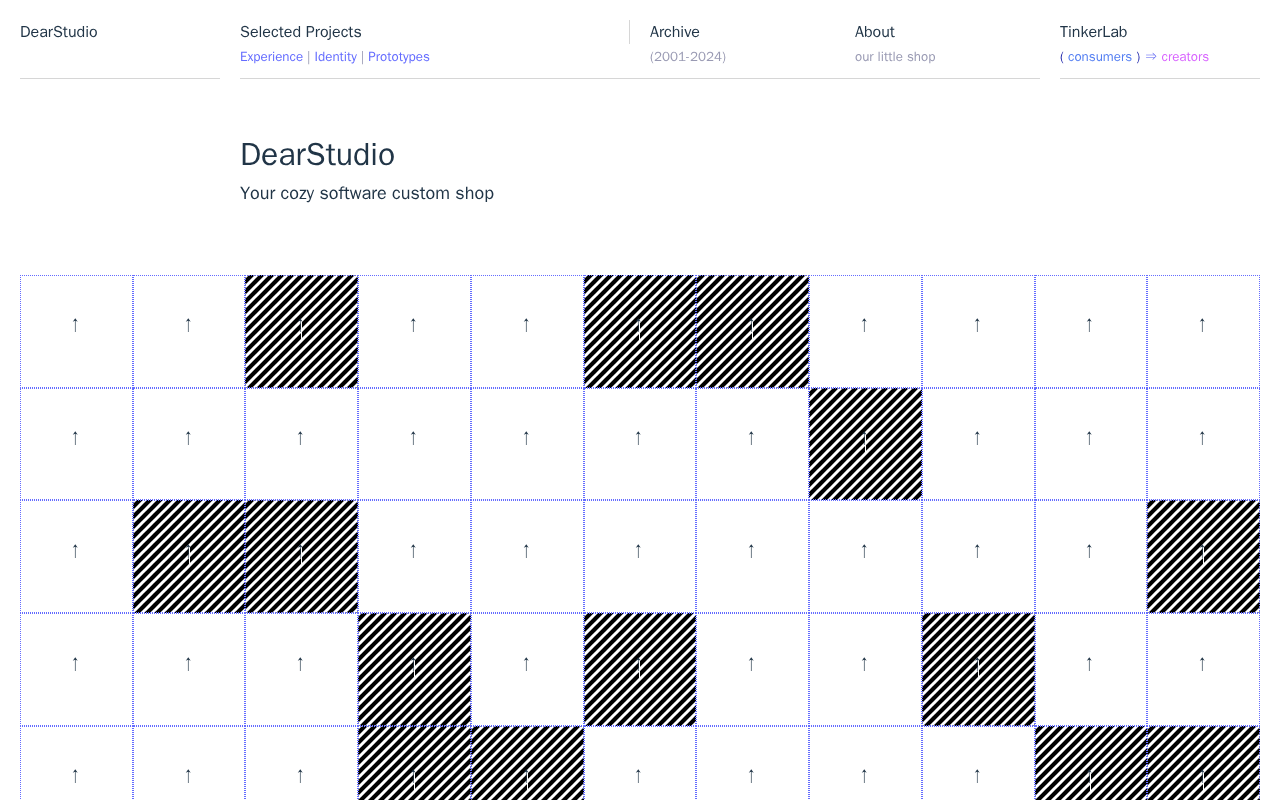Follow the pink creators link
The image size is (1280, 800).
pos(1184,57)
